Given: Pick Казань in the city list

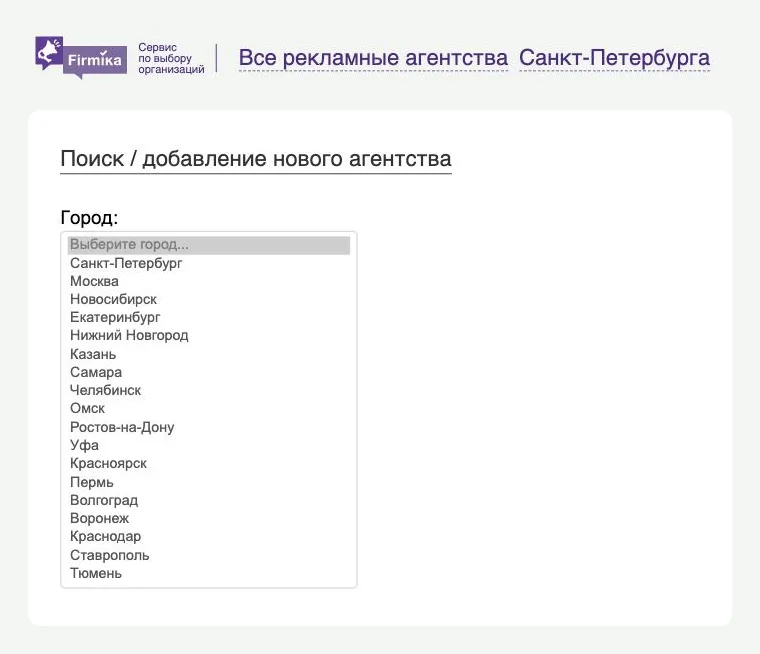Looking at the screenshot, I should click(209, 354).
